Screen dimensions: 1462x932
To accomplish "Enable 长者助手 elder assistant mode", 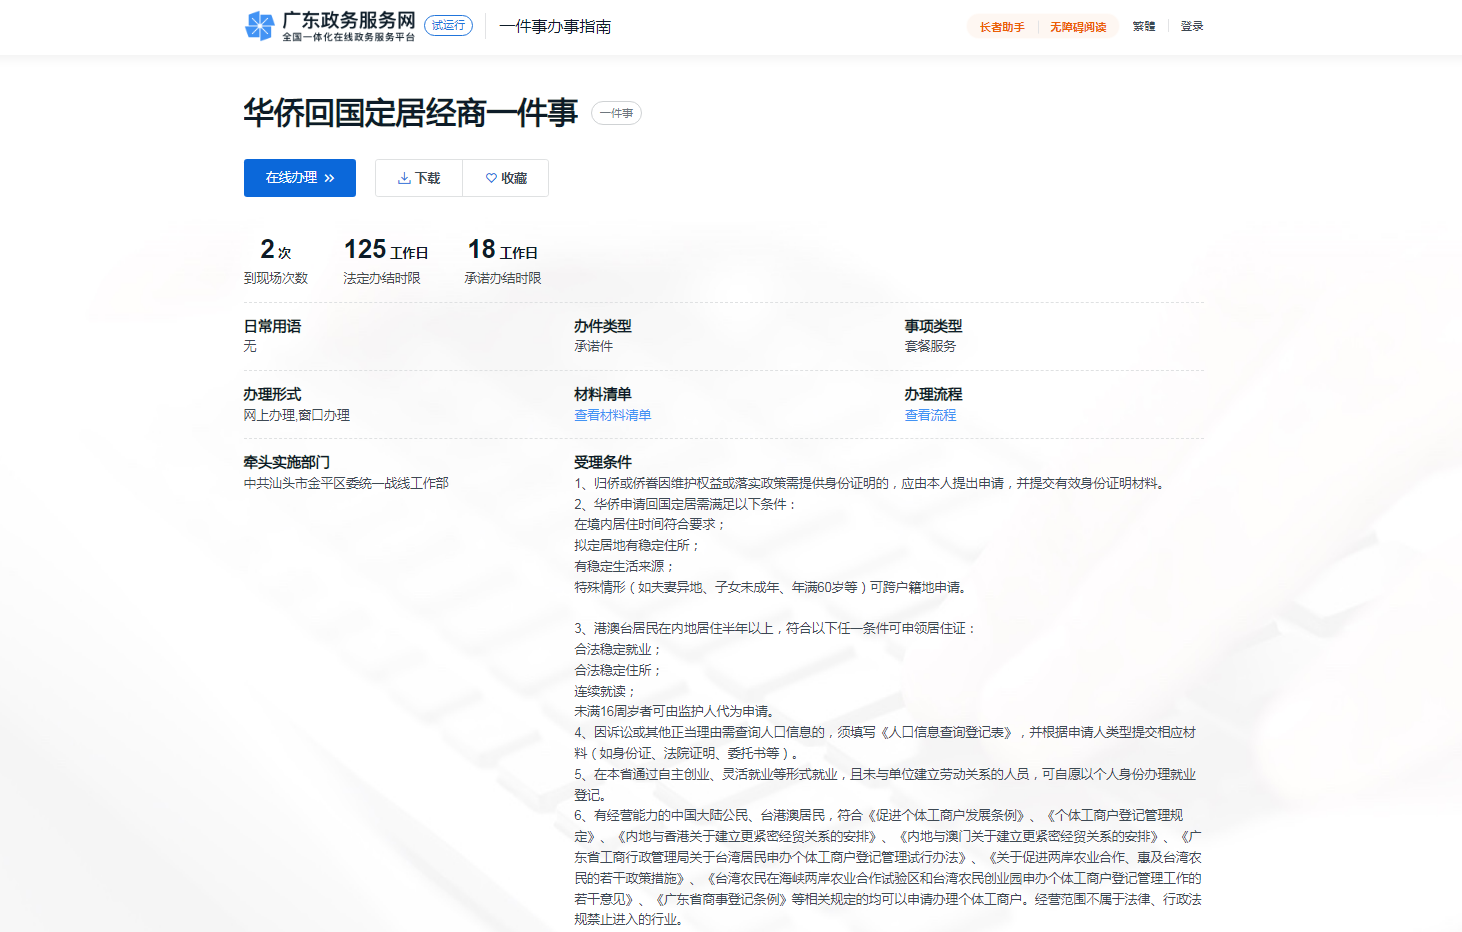I will click(x=1001, y=27).
